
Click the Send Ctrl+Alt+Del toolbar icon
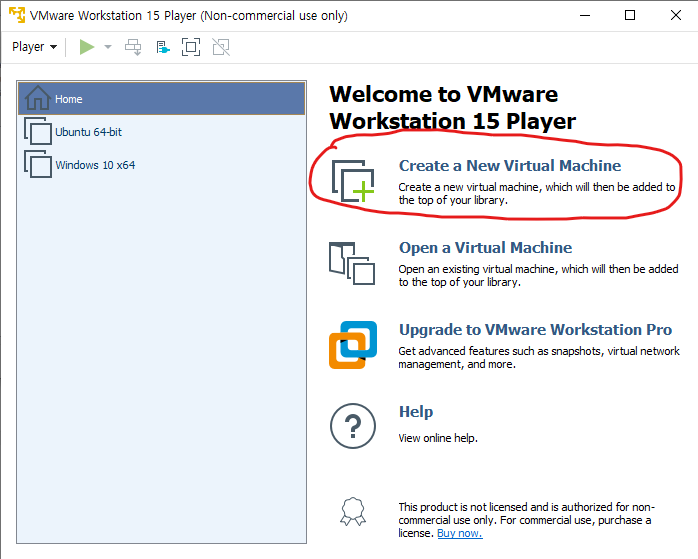tap(133, 47)
